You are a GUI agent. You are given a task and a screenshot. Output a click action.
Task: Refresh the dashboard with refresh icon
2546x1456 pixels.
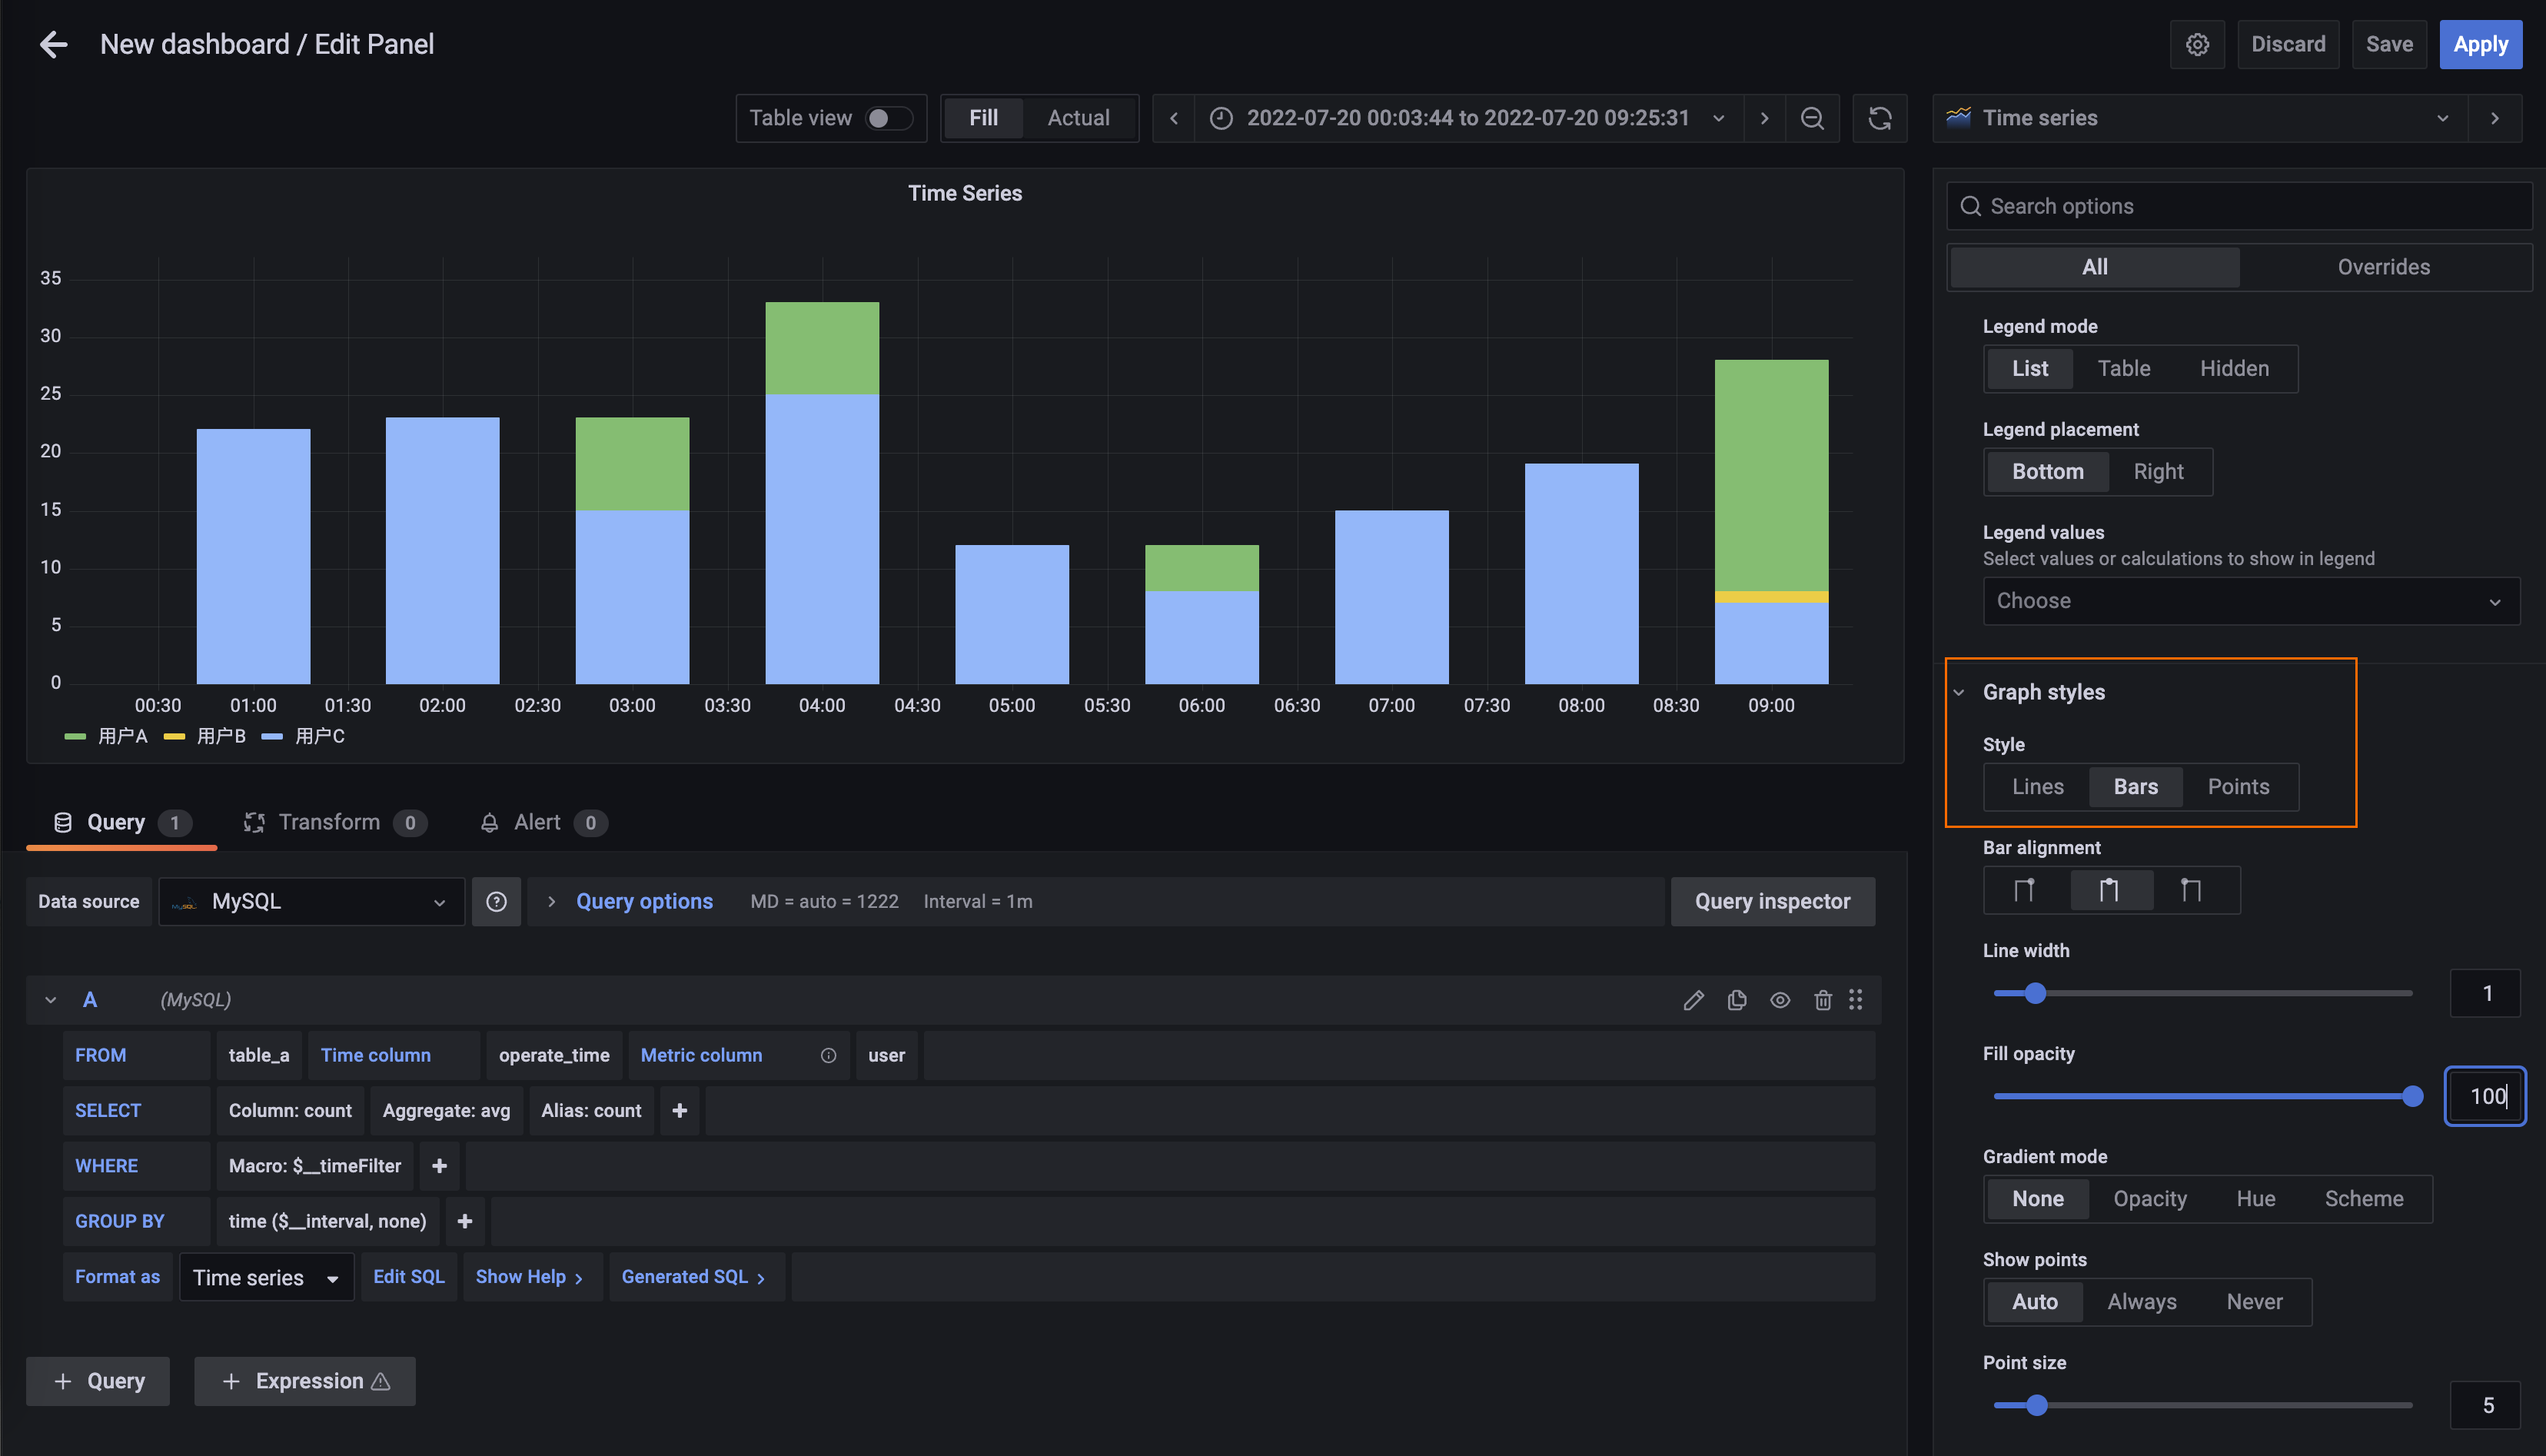coord(1879,118)
